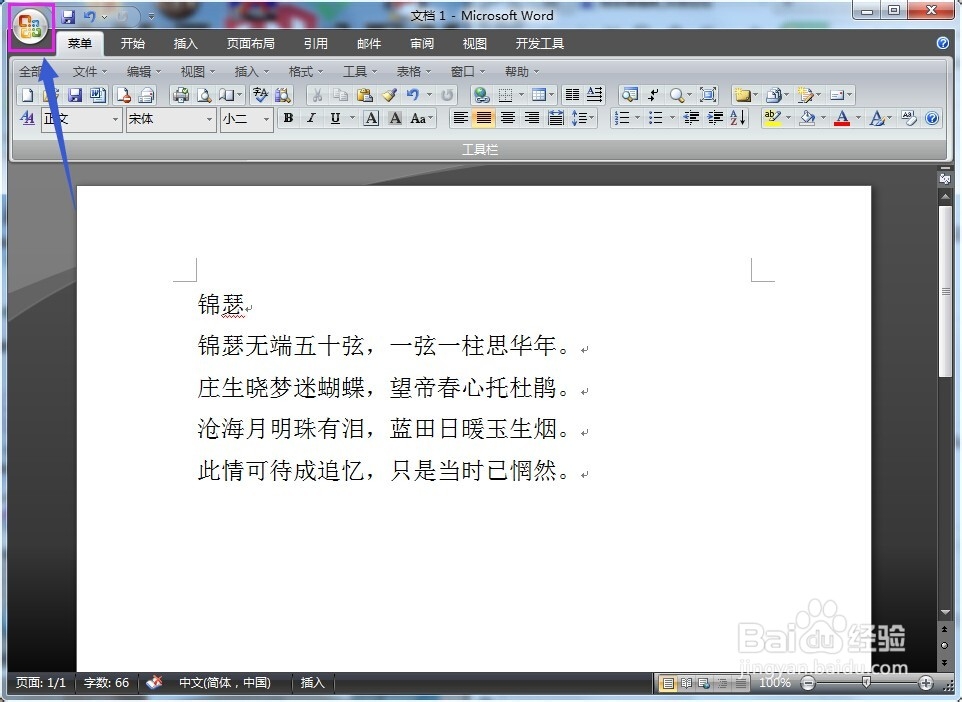Switch to the 页面布局 tab

(x=250, y=44)
